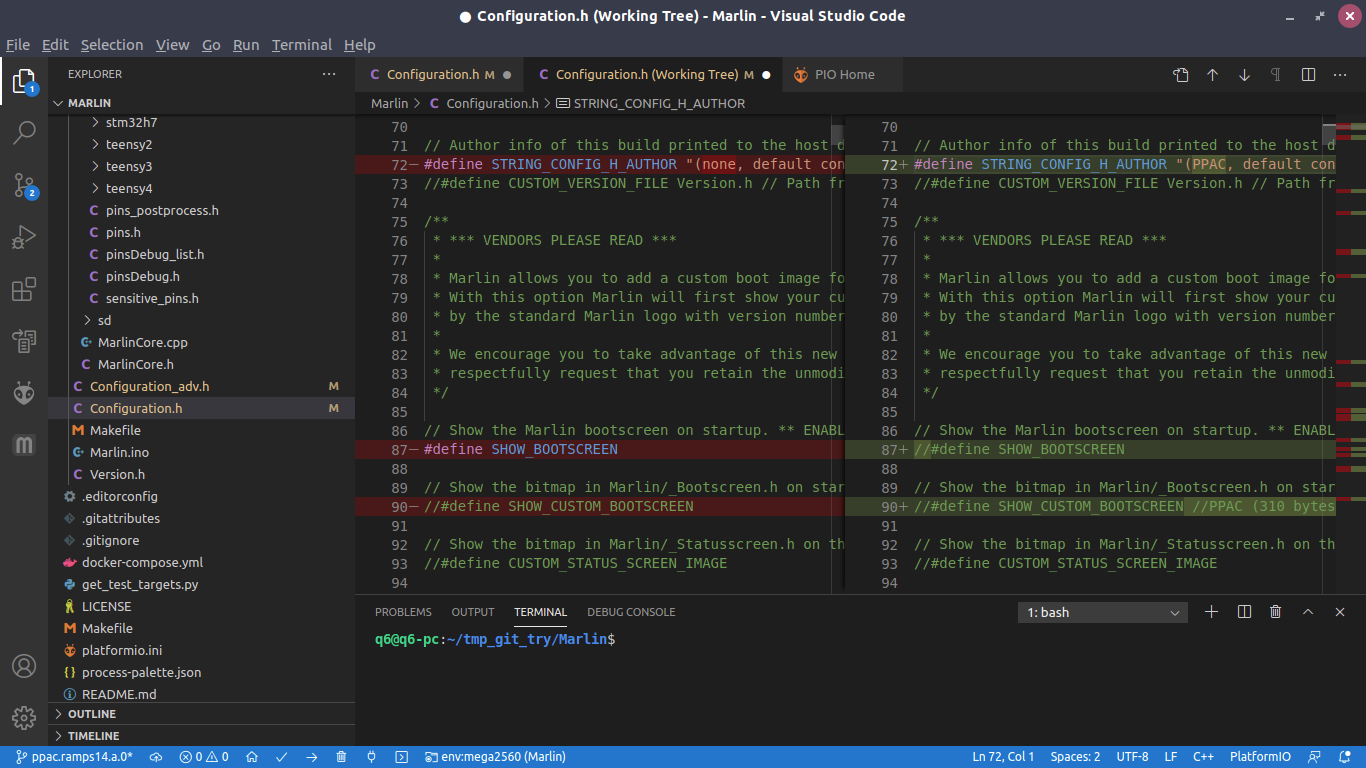Click errors and warnings count in status bar
The height and width of the screenshot is (768, 1366).
tap(204, 757)
